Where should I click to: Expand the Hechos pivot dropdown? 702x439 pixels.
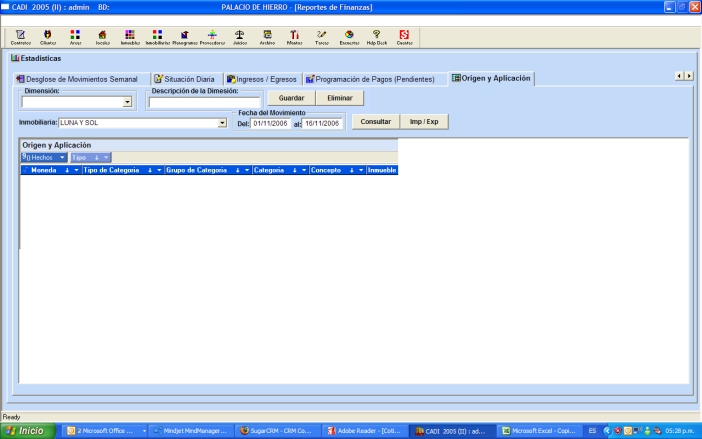(x=62, y=158)
